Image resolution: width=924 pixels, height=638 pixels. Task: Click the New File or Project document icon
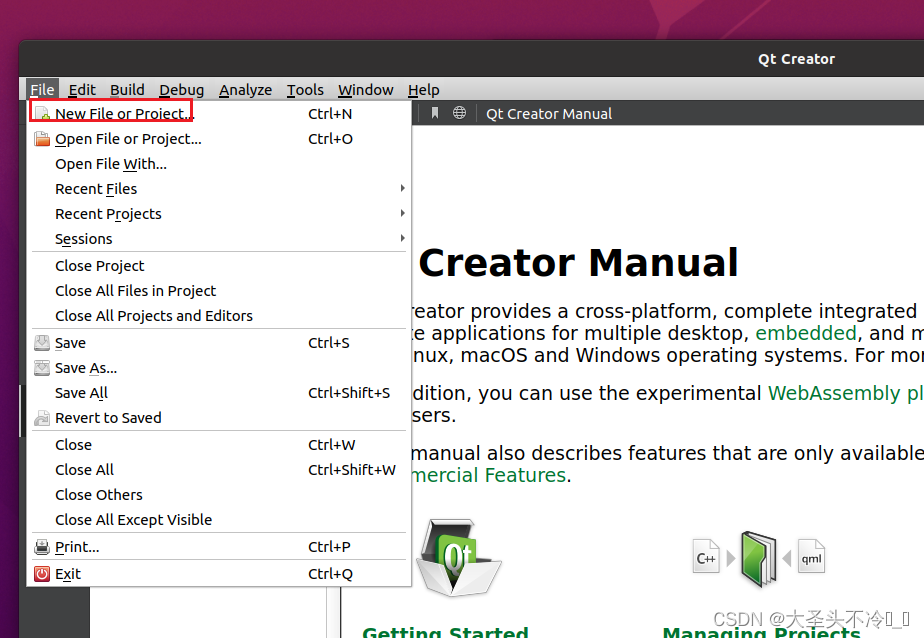point(42,114)
